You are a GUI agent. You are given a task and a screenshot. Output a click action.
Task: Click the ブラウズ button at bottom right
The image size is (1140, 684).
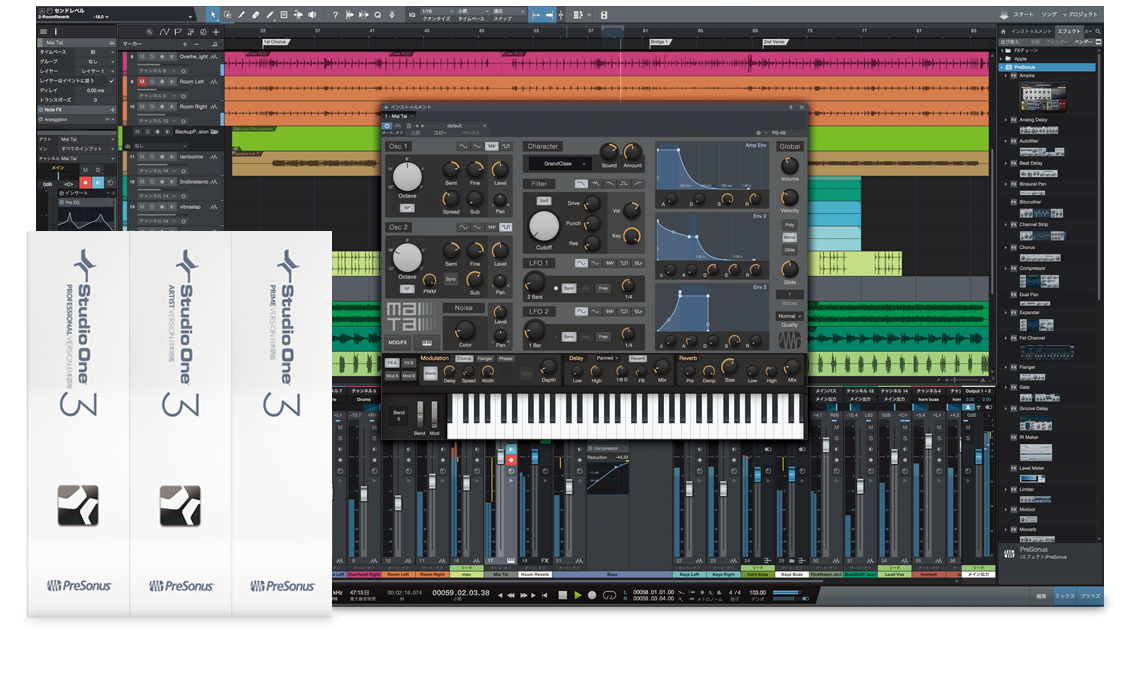(x=1090, y=596)
